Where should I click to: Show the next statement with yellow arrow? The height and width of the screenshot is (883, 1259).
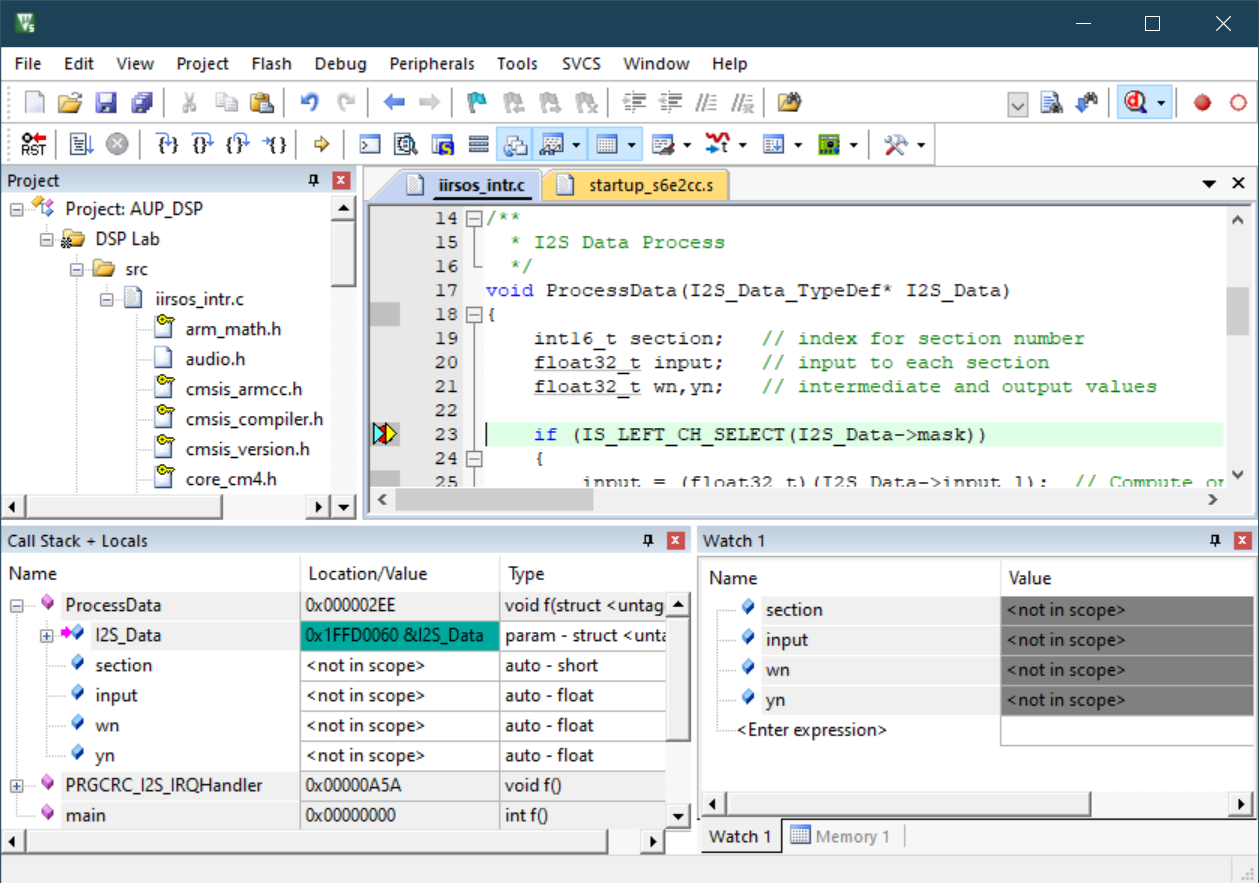(x=321, y=145)
